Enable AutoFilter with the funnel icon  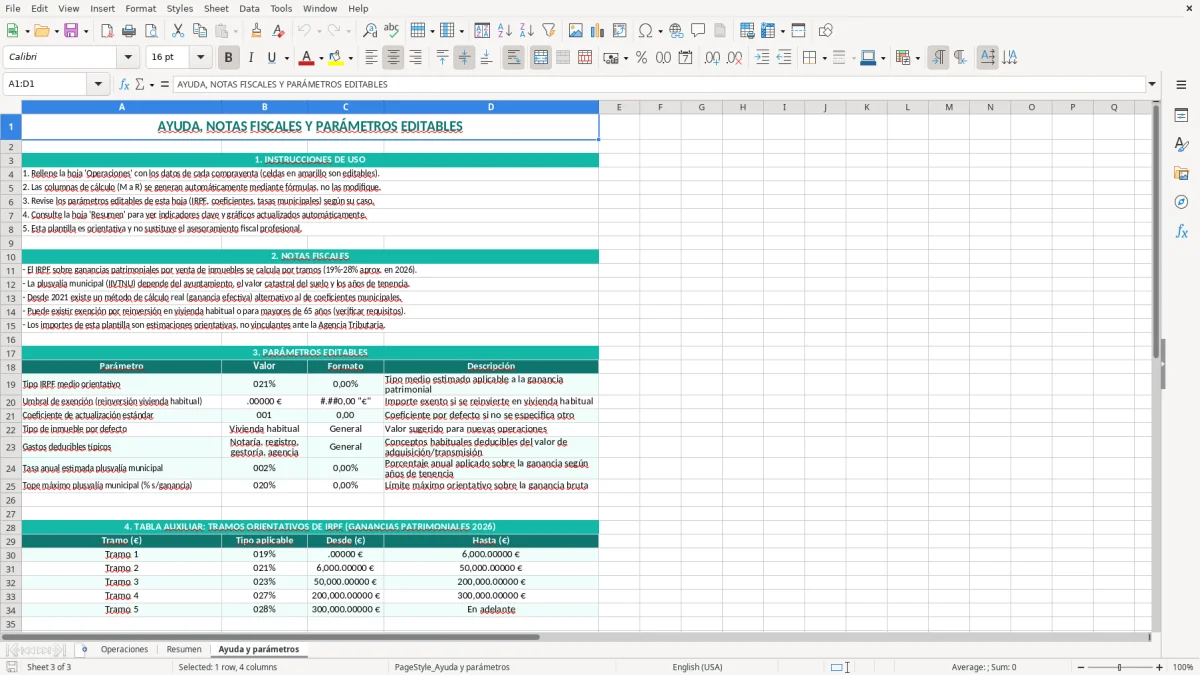coord(548,31)
